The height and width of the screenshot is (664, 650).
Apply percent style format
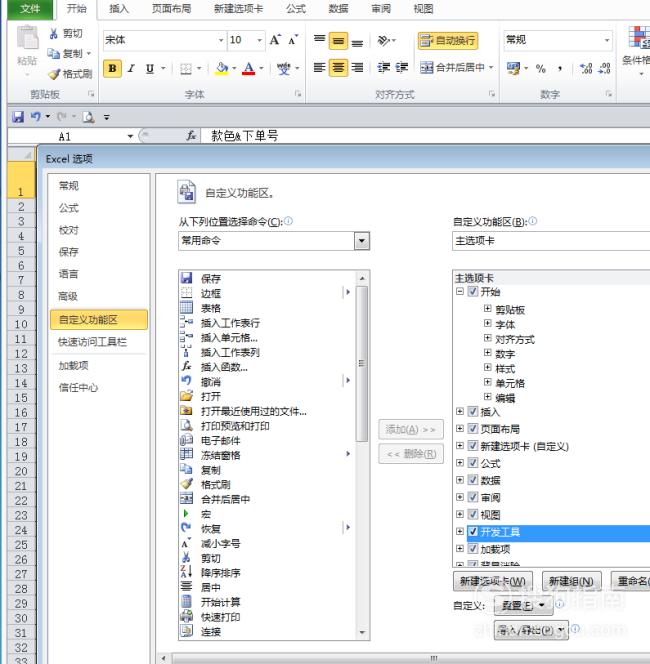(x=541, y=69)
